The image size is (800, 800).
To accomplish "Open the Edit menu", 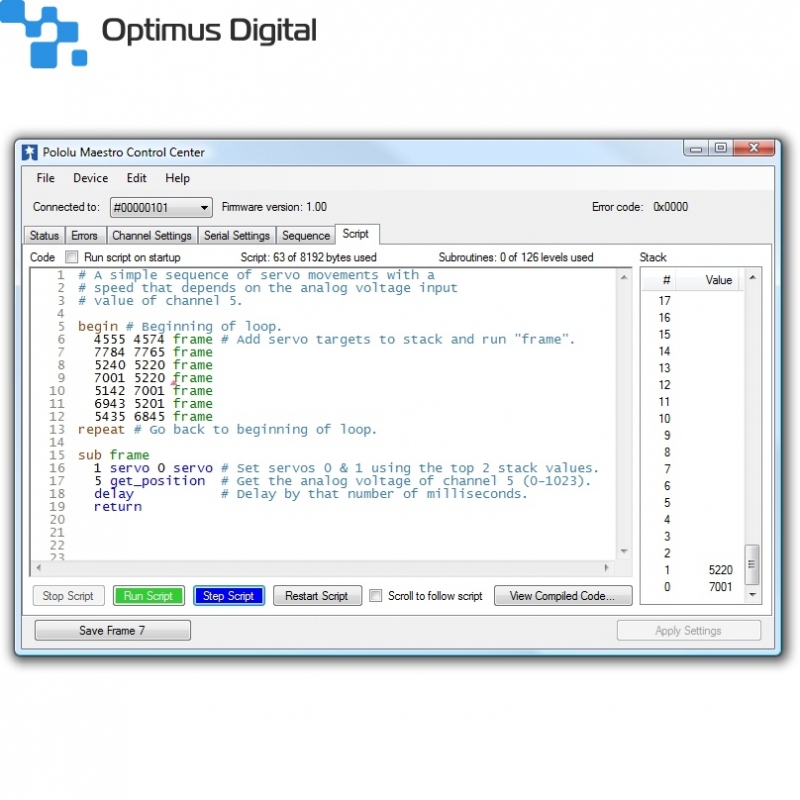I will pyautogui.click(x=136, y=178).
